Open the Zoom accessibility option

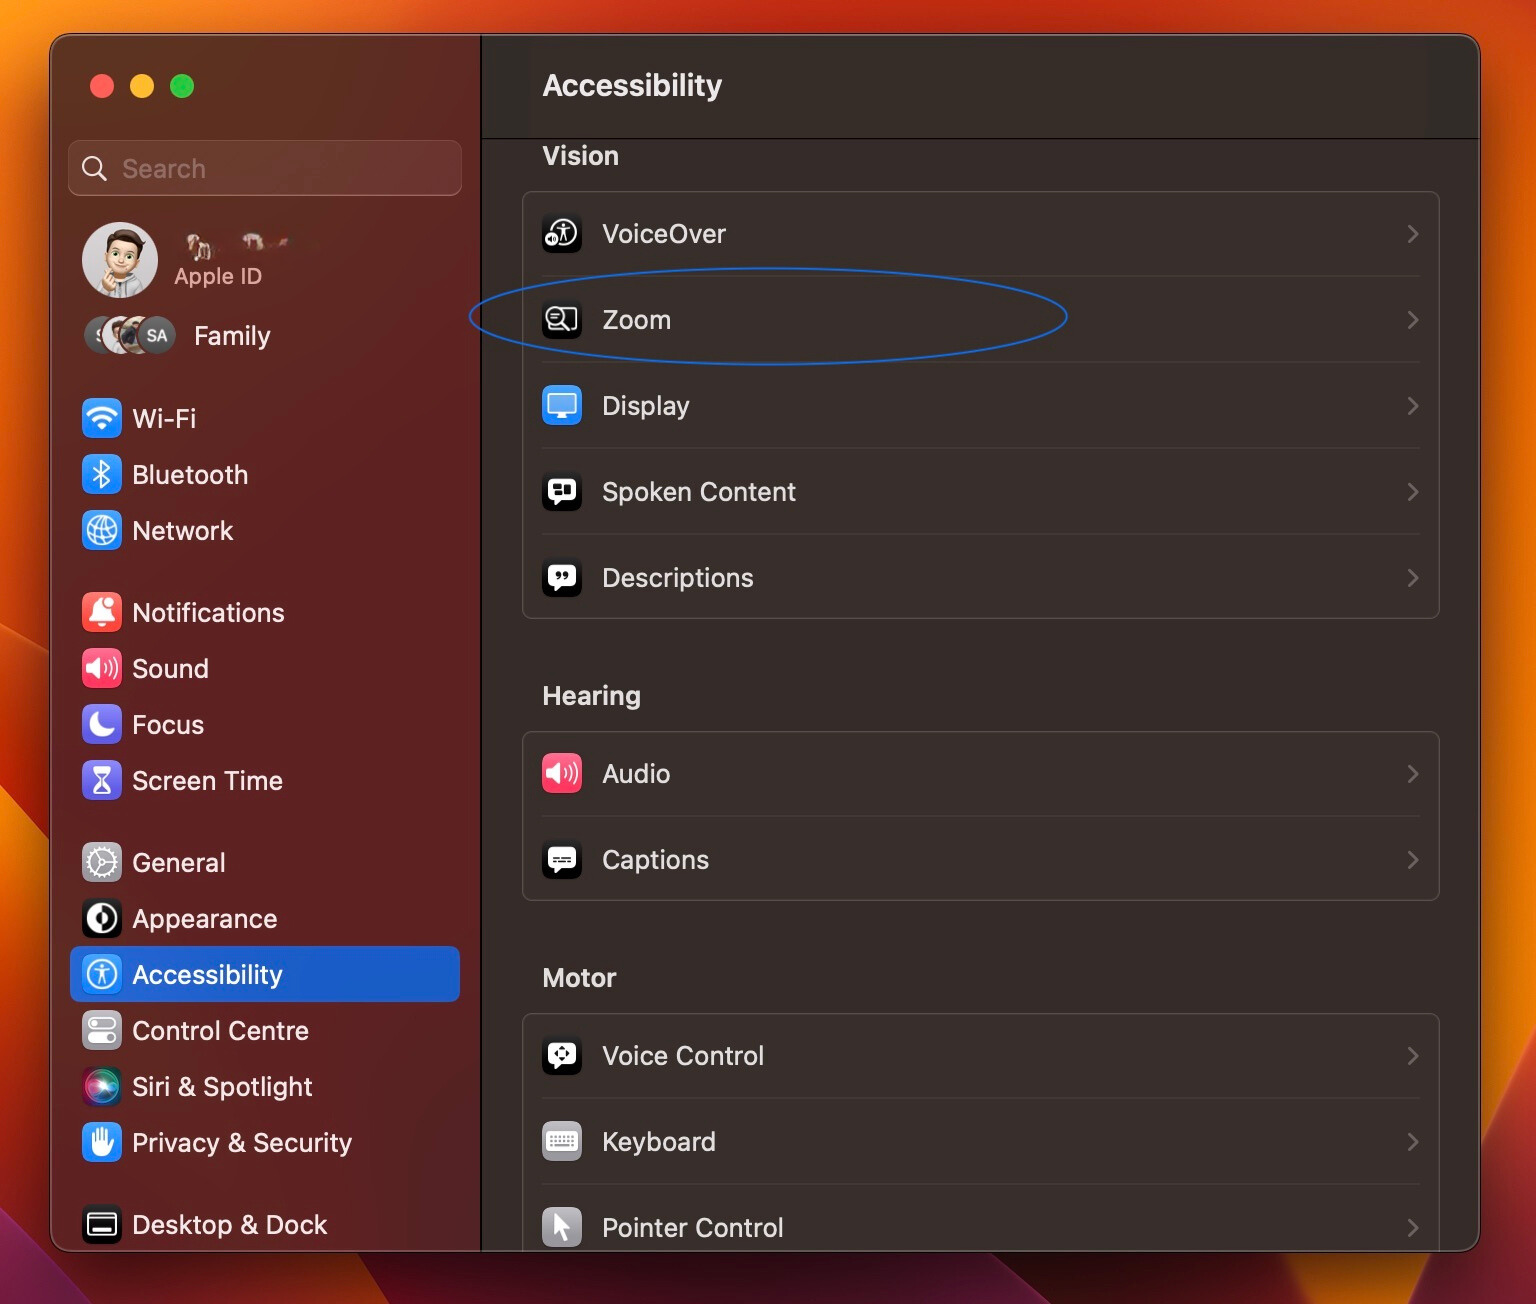click(980, 320)
